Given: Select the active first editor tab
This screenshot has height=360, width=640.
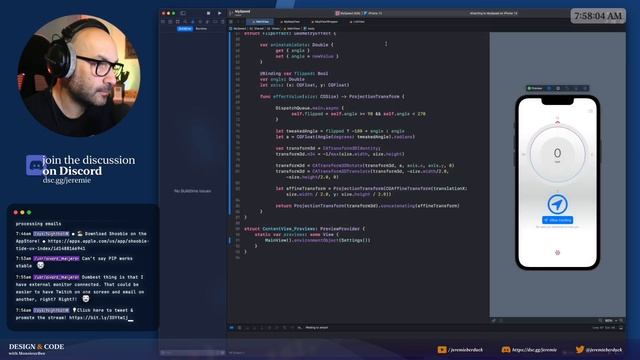Looking at the screenshot, I should point(260,22).
